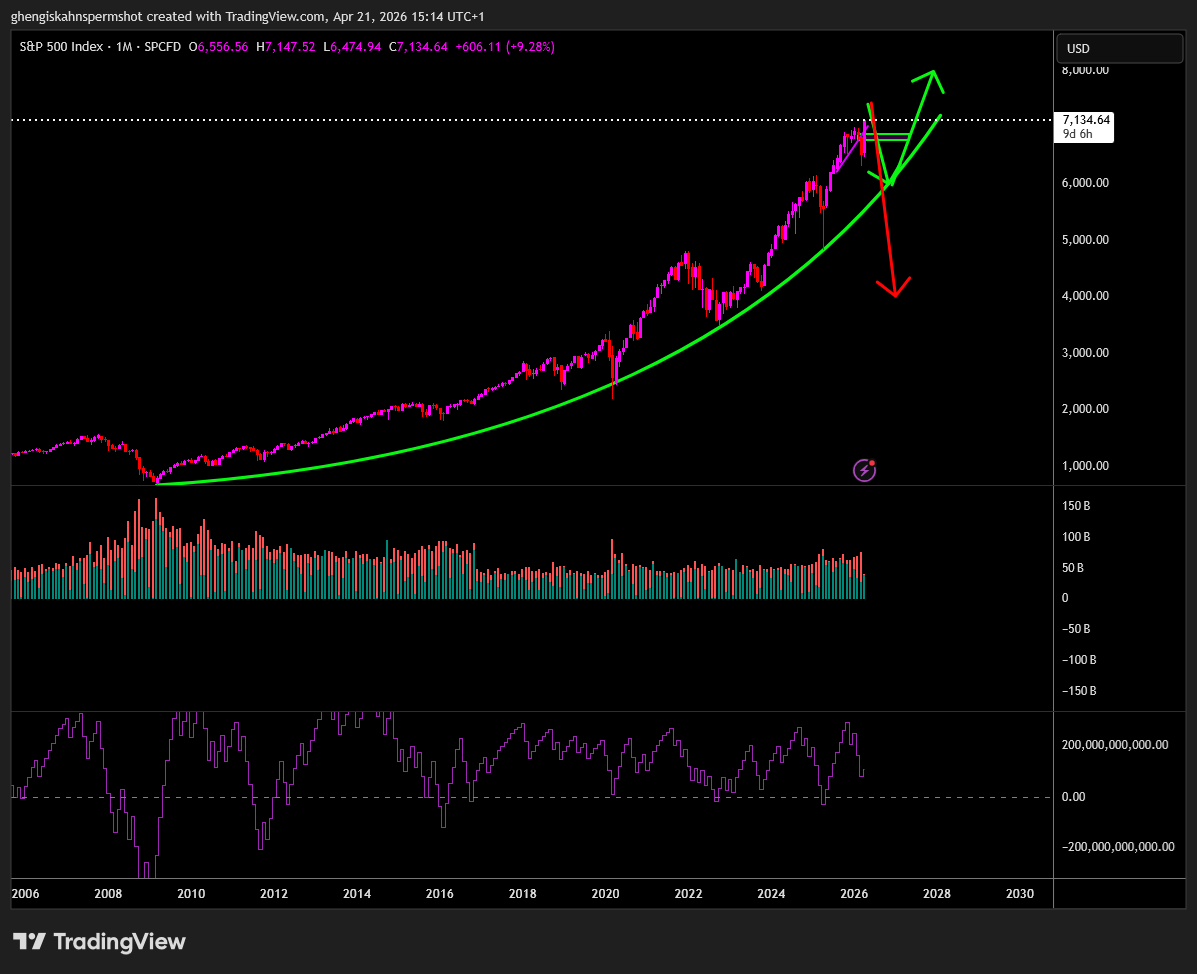This screenshot has width=1197, height=974.
Task: Click the 50 B volume axis label
Action: point(1073,568)
